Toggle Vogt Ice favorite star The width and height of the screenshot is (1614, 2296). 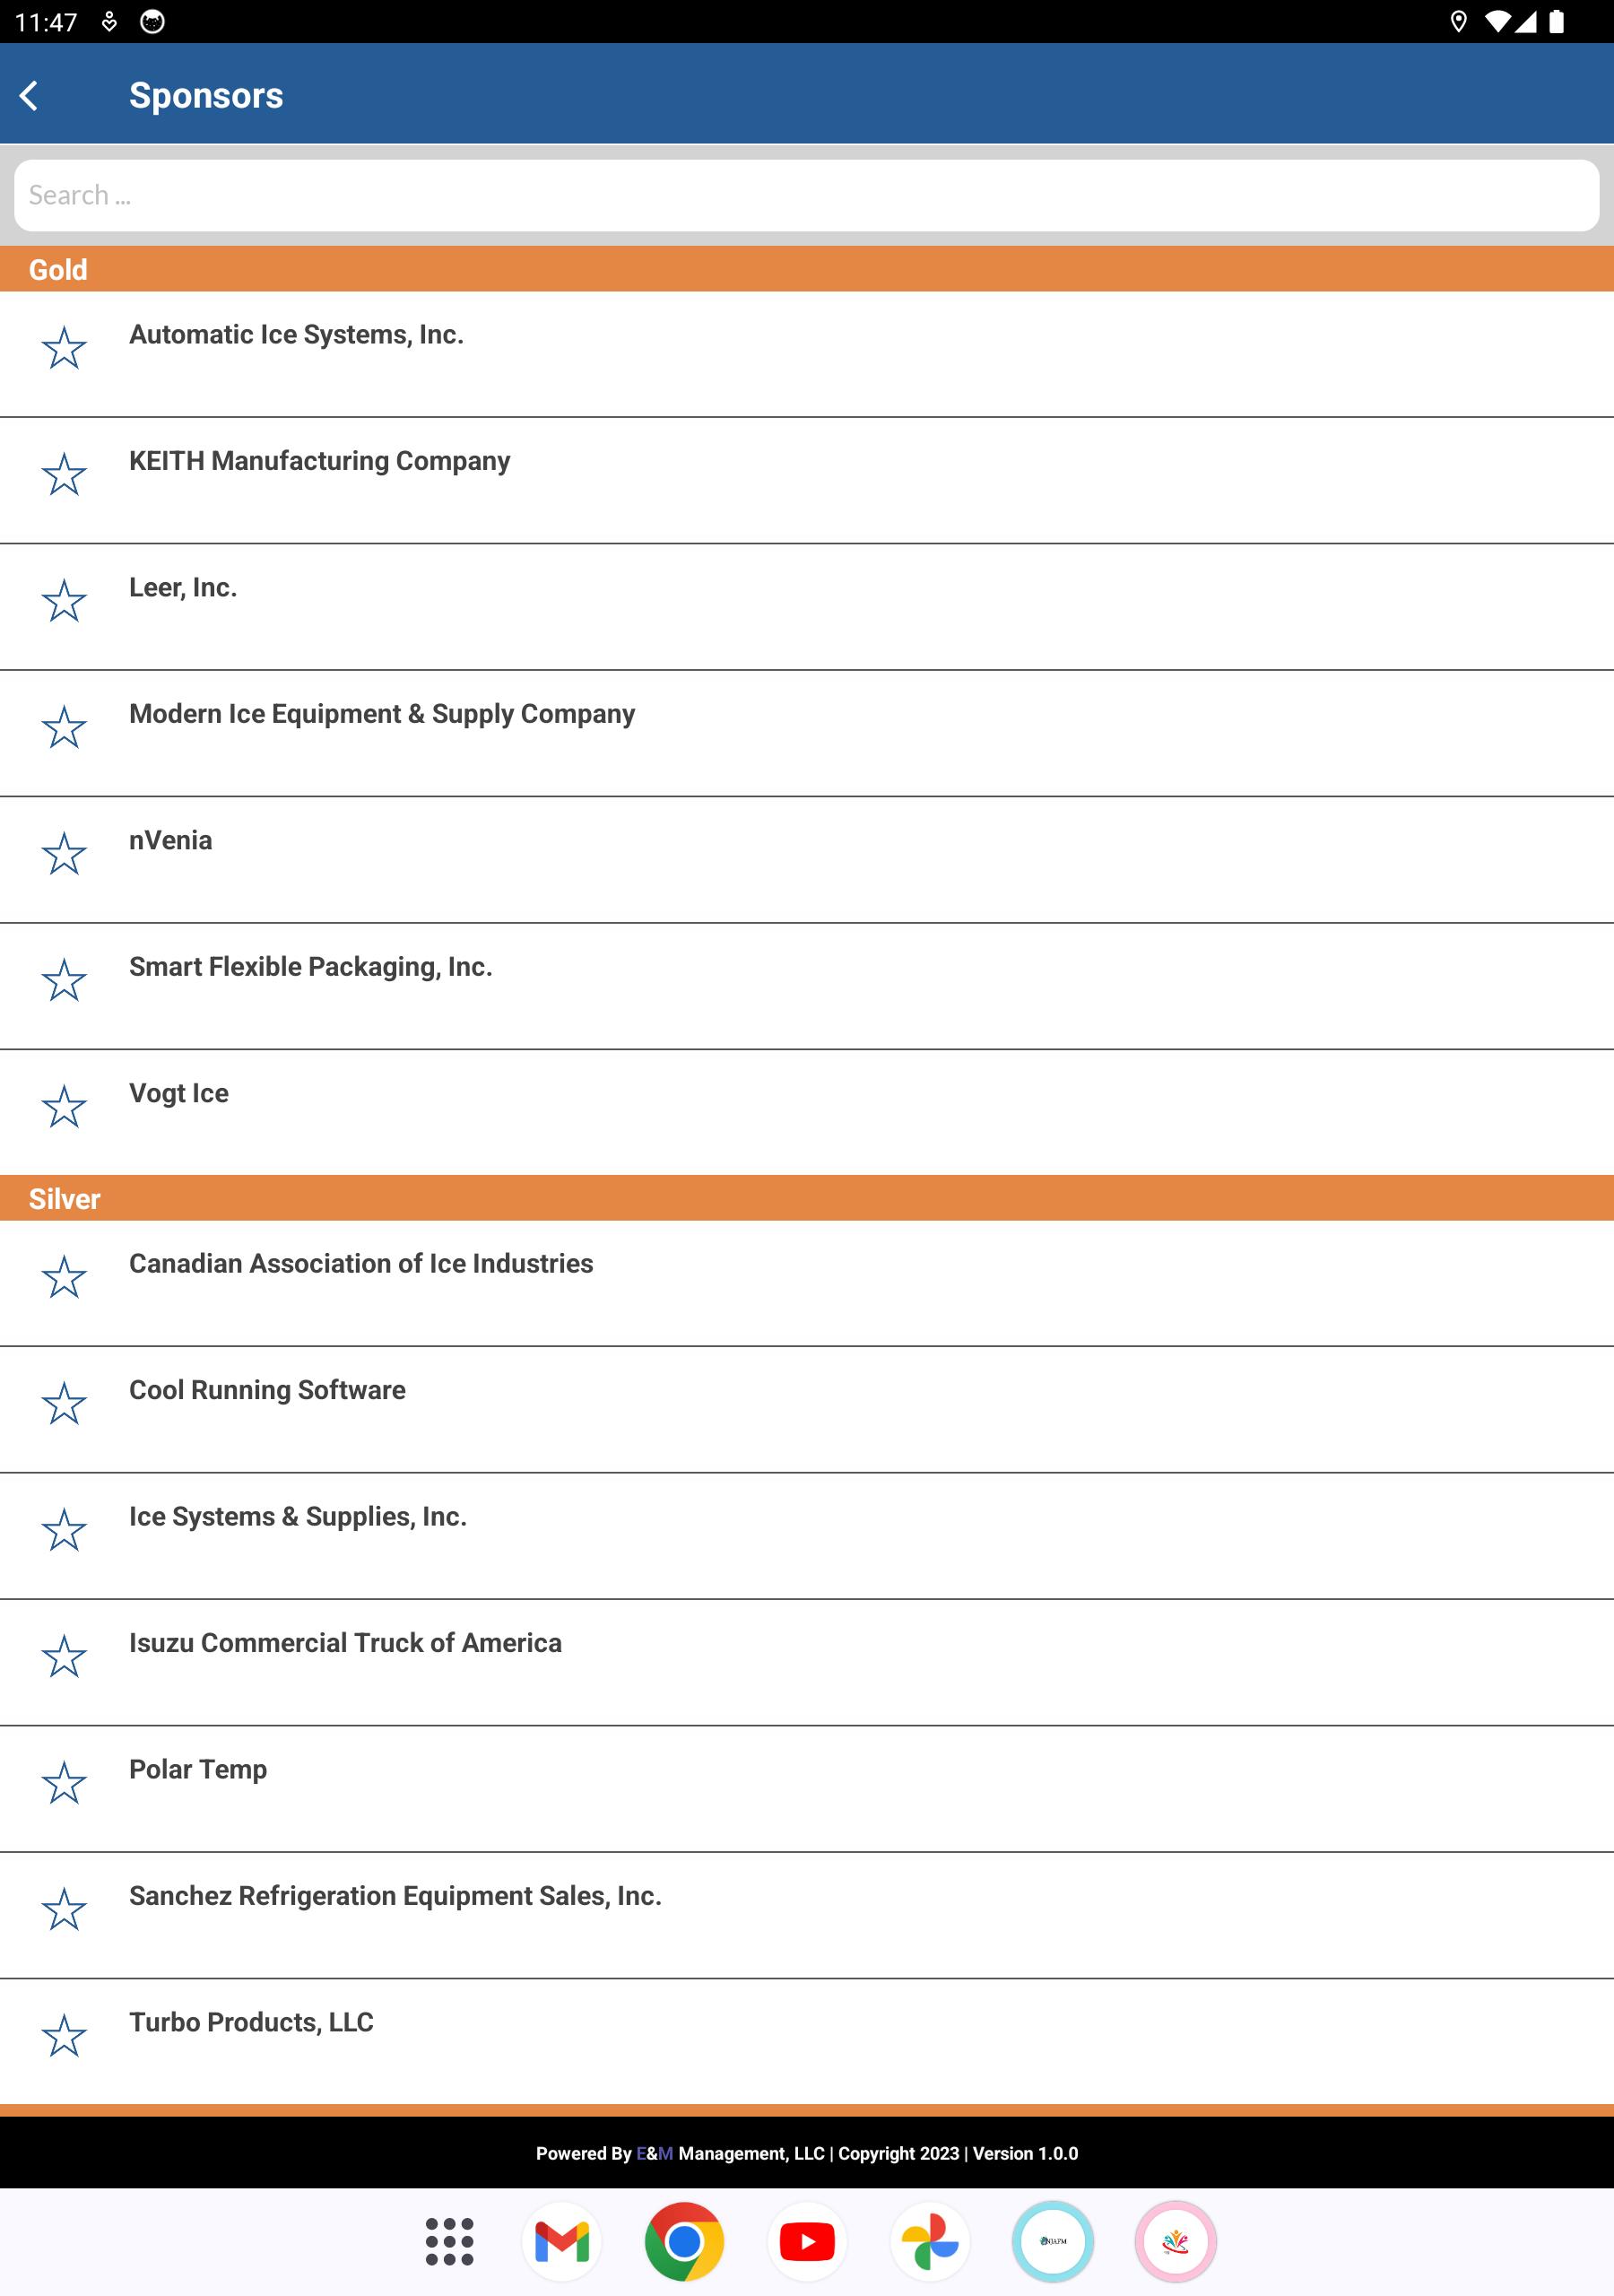click(64, 1107)
